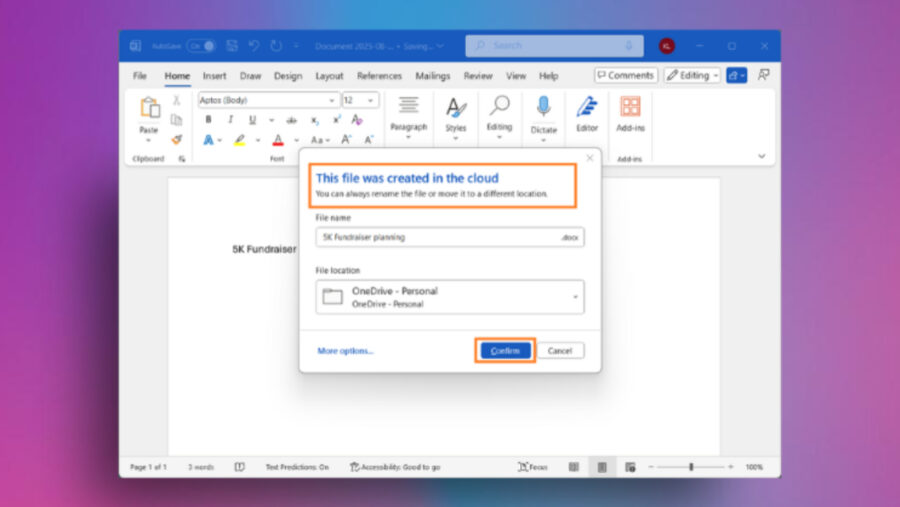Screen dimensions: 900x507
Task: Close the cloud file dialog
Action: pos(589,158)
